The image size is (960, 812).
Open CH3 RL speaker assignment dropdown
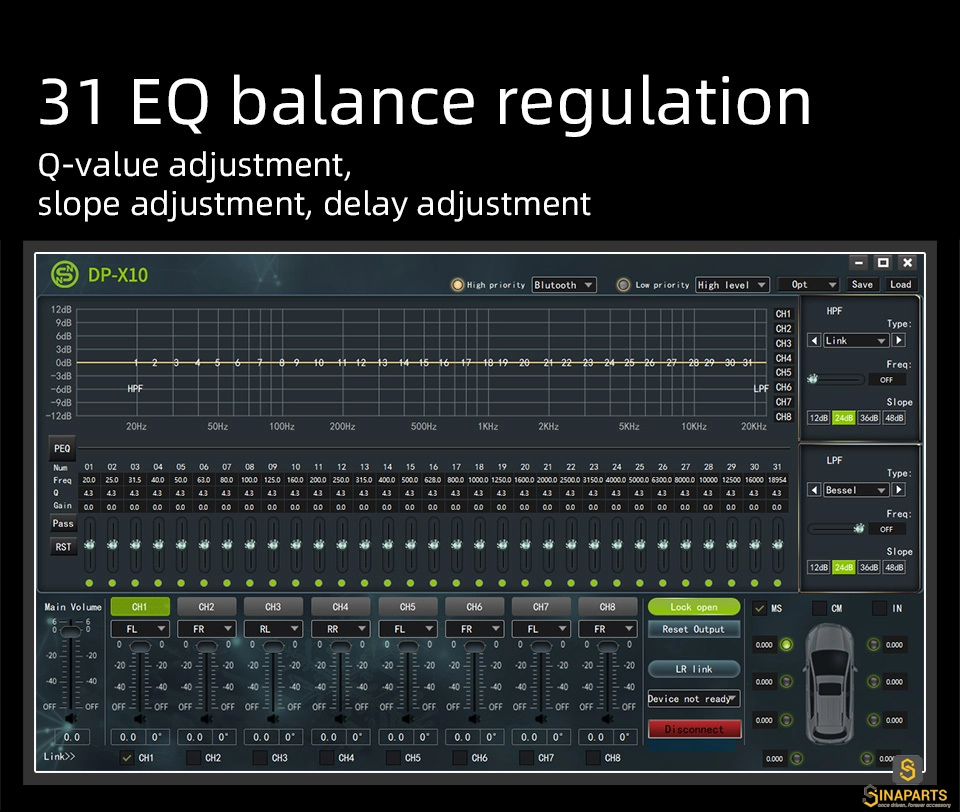273,629
